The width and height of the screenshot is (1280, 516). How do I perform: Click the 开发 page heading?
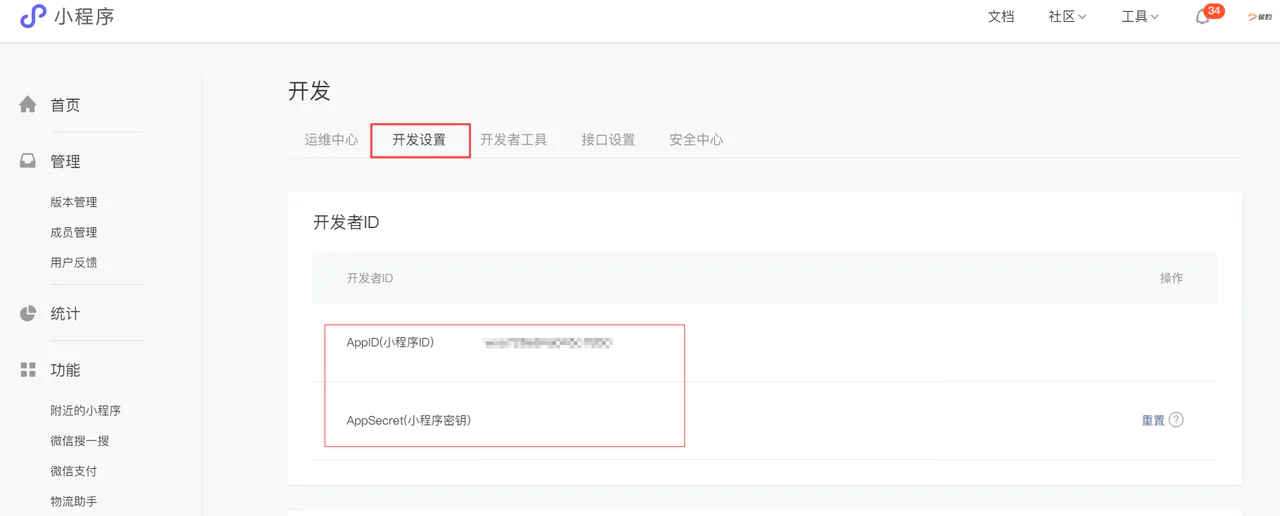tap(309, 91)
